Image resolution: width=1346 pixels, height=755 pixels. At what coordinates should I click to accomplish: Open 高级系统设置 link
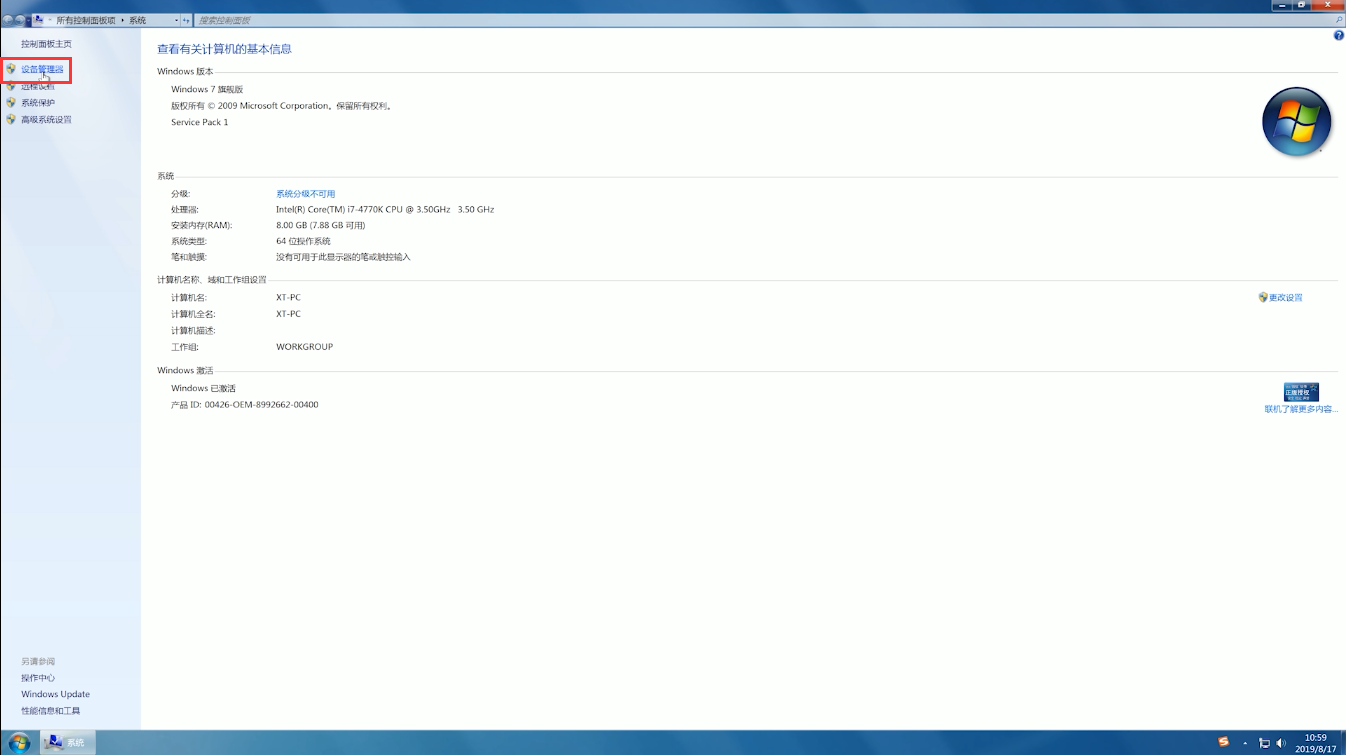tap(46, 120)
